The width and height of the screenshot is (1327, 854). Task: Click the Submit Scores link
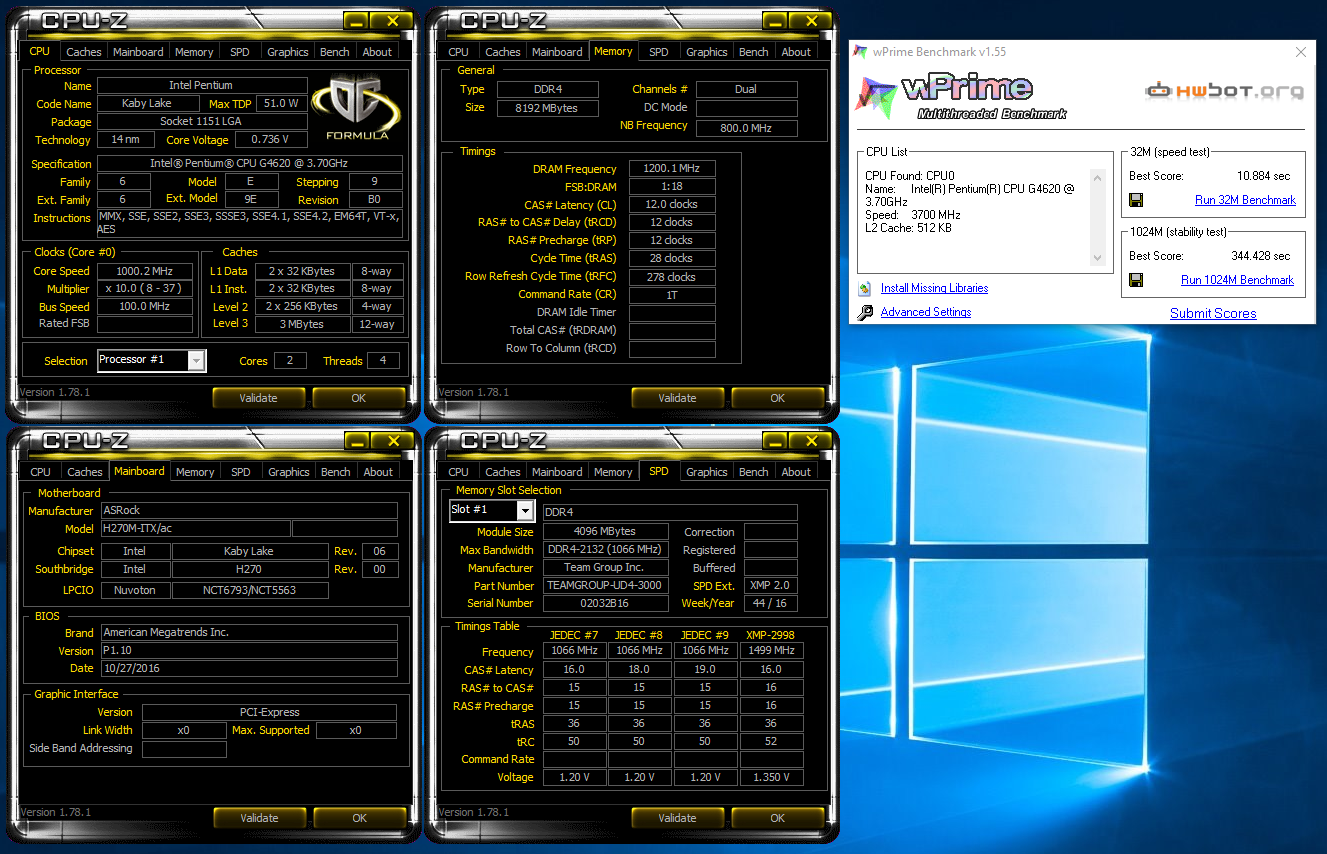pyautogui.click(x=1213, y=313)
